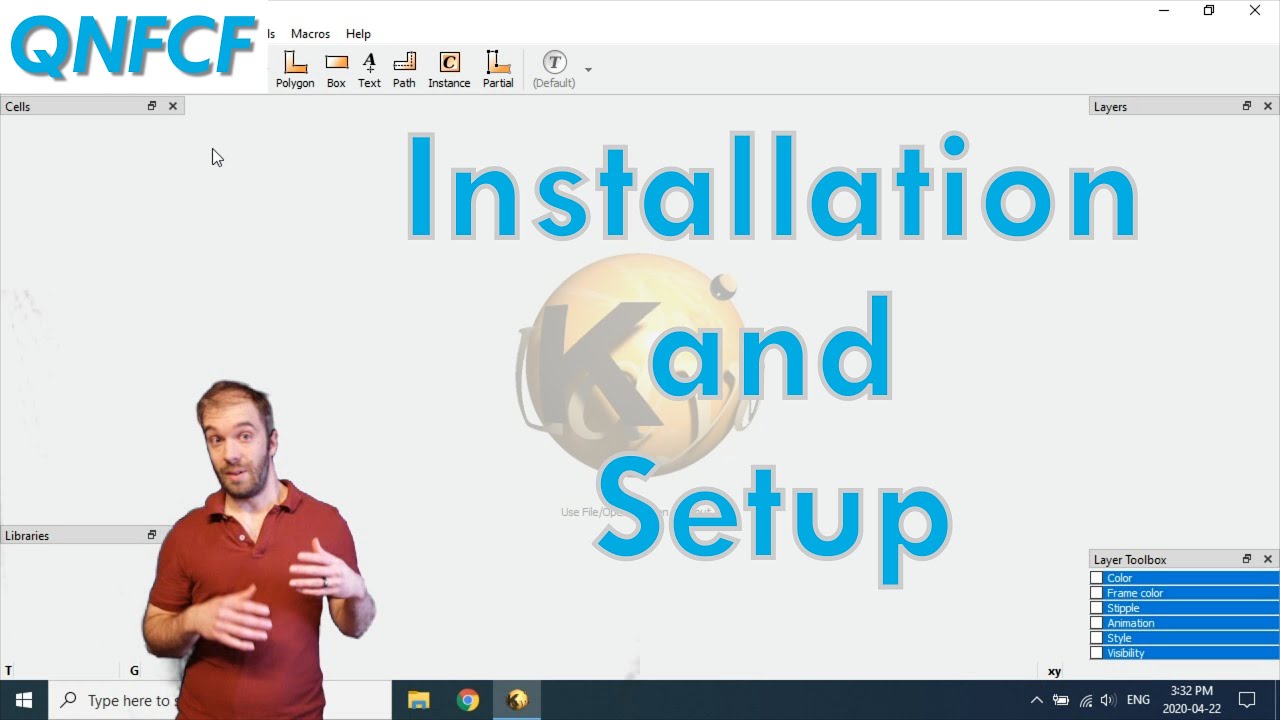This screenshot has height=720, width=1280.
Task: Close the Layers panel
Action: tap(1268, 106)
